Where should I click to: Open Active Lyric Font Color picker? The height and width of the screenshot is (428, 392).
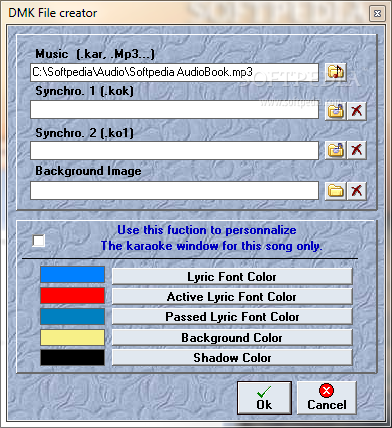[232, 297]
